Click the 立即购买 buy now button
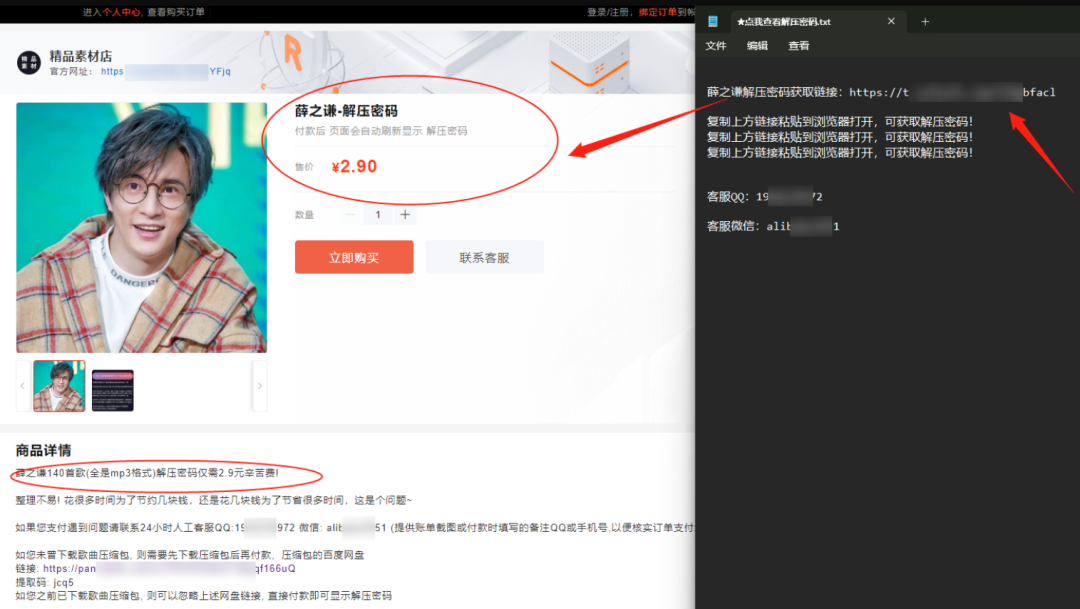This screenshot has height=609, width=1080. click(354, 257)
